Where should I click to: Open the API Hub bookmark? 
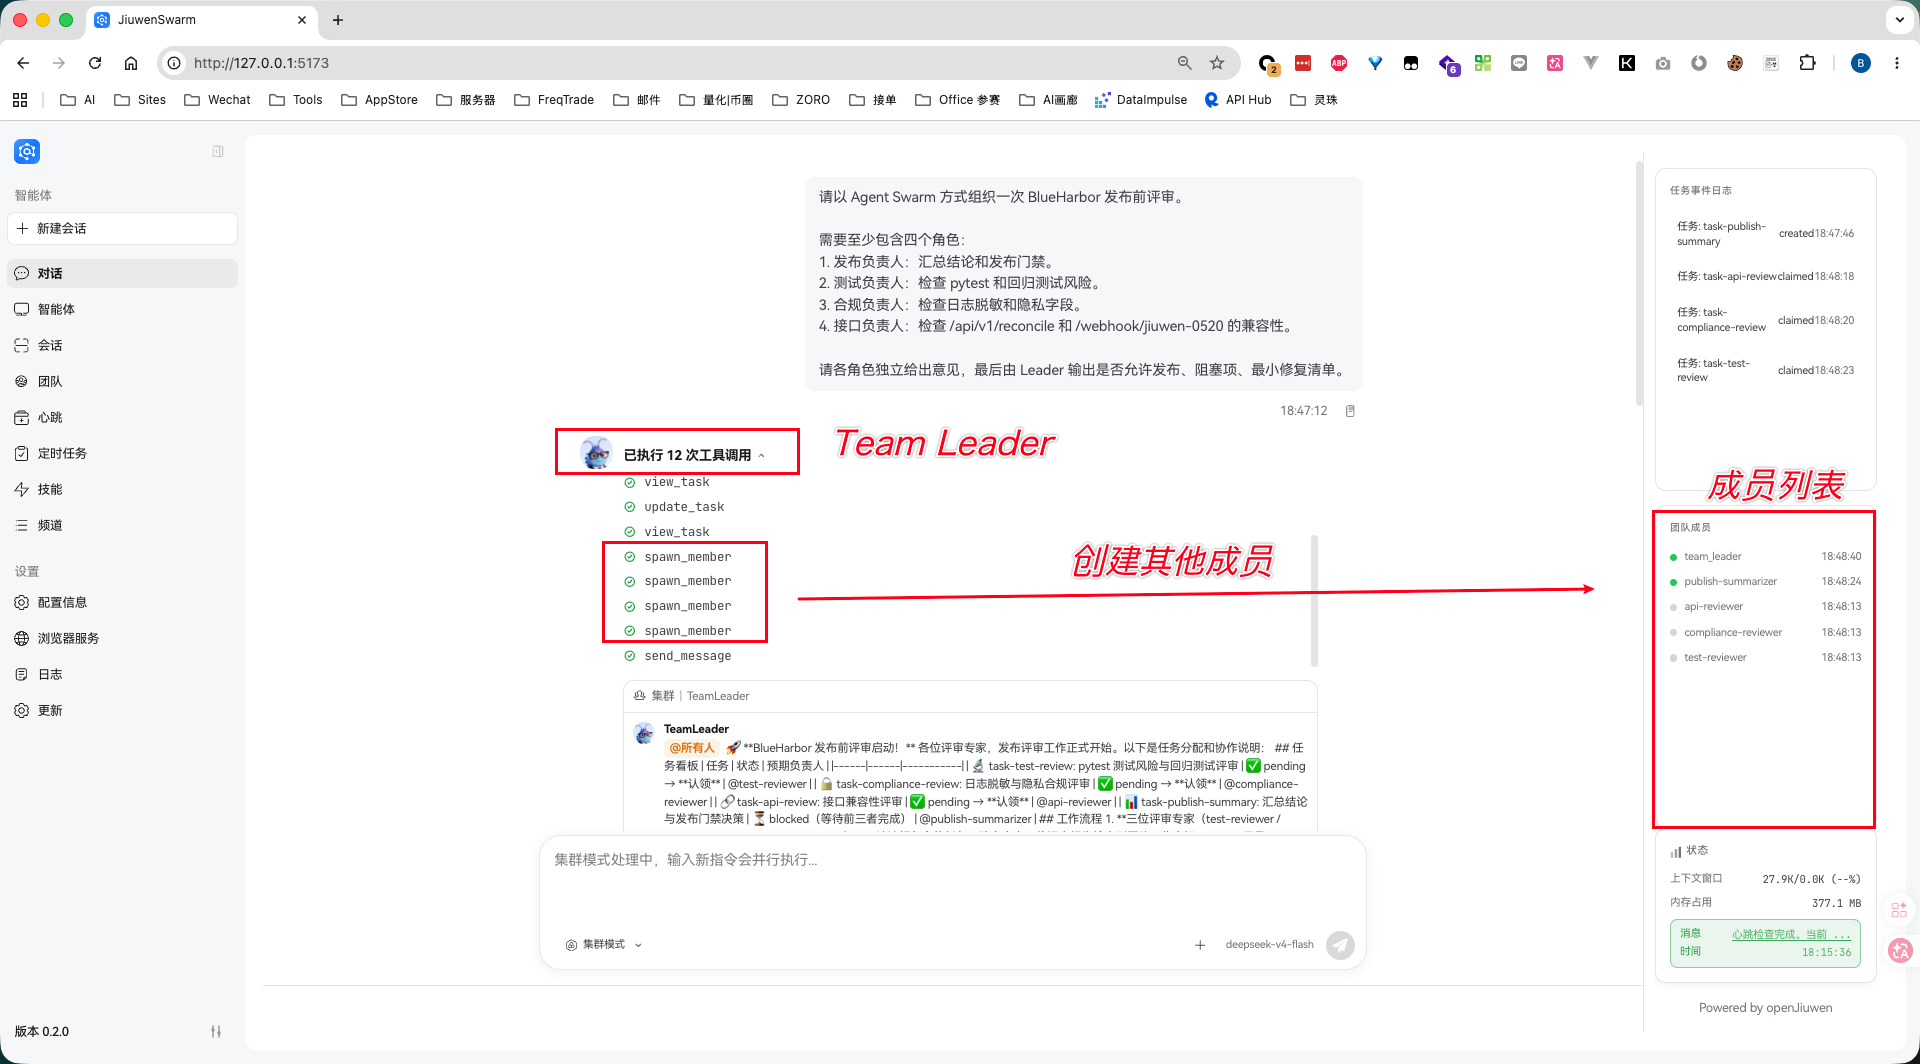click(x=1238, y=100)
